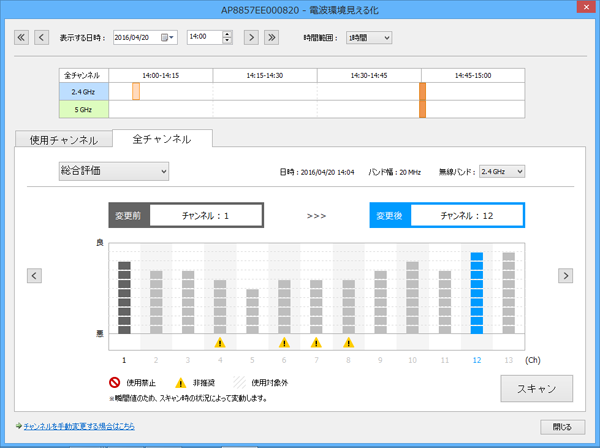
Task: Jump back with the double-left arrow button
Action: (x=21, y=37)
